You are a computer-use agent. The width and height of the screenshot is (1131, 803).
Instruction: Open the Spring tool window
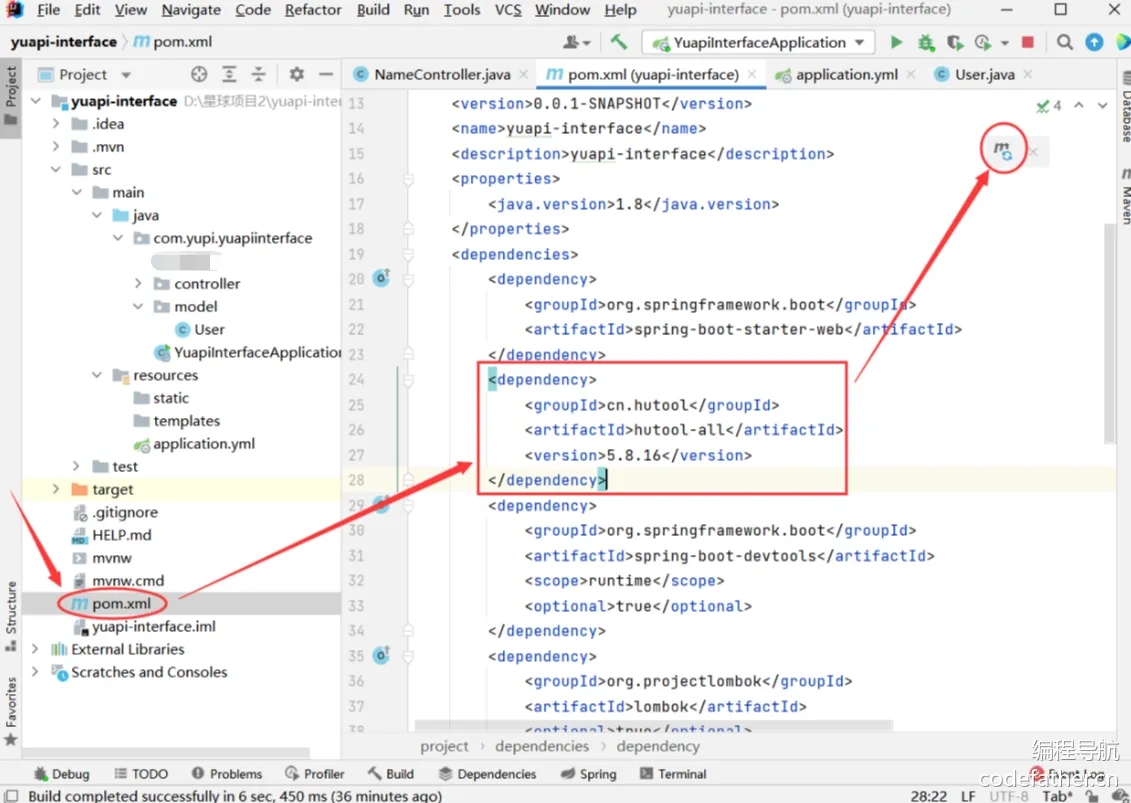coord(589,773)
